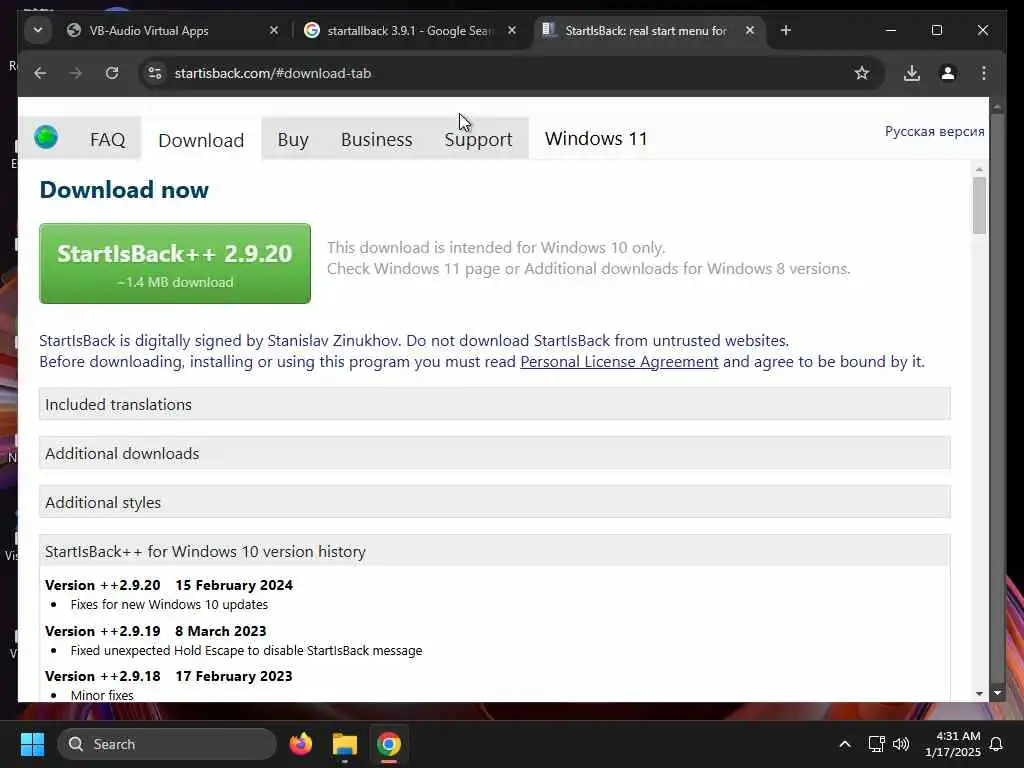Open the clock showing 4:31 AM
Screen dimensions: 1024x768
coord(952,744)
